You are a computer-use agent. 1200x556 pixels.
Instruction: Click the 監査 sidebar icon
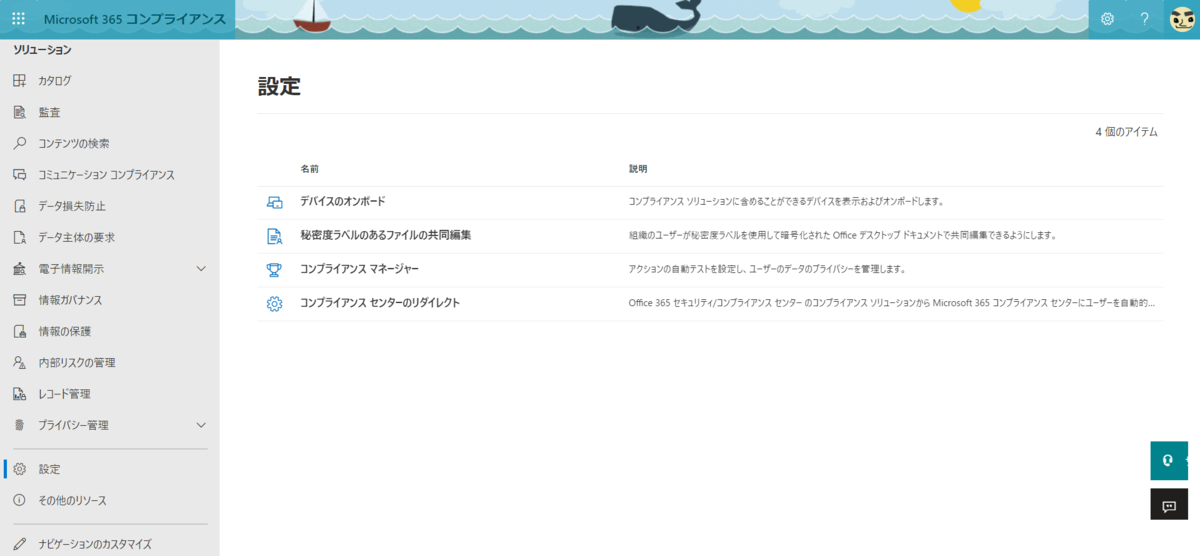point(19,112)
